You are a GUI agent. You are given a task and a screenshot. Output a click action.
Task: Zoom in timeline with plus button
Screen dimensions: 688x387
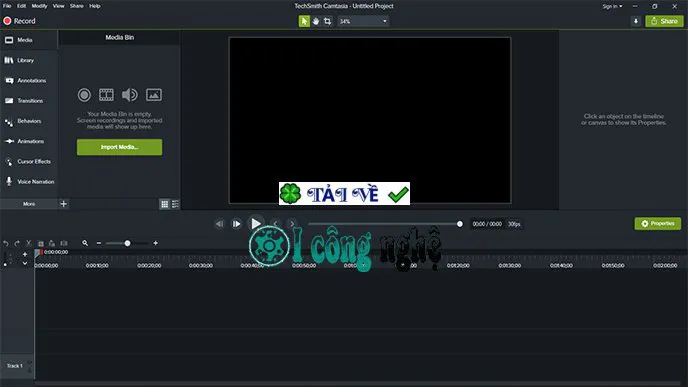point(155,243)
